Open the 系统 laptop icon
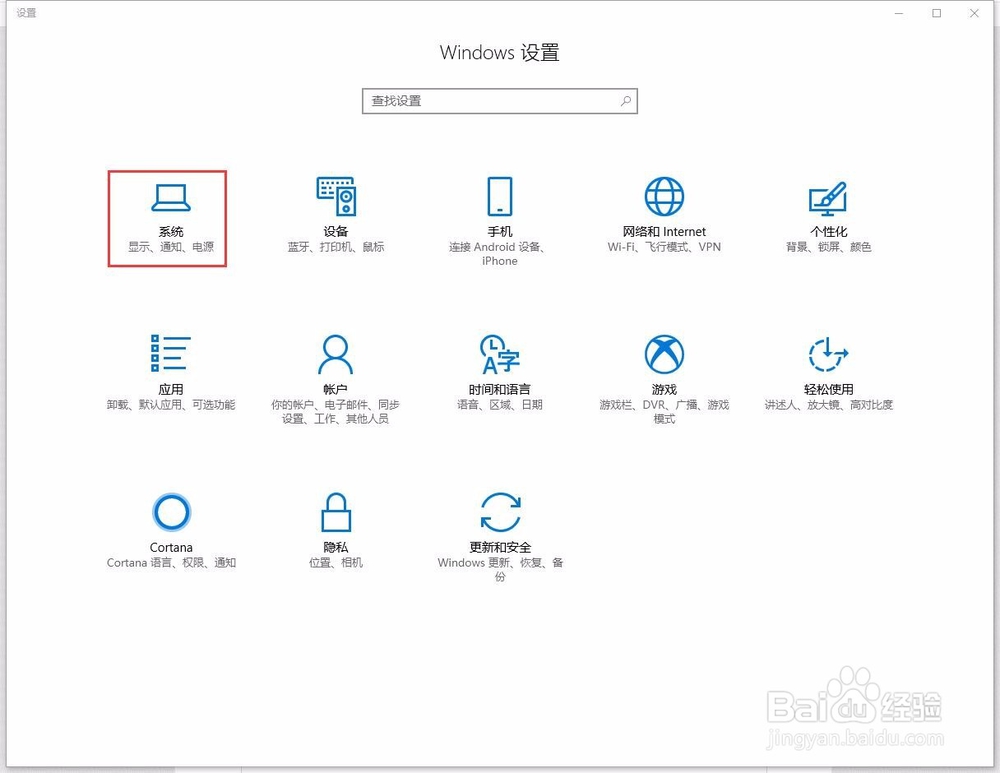The image size is (1000, 773). 170,197
